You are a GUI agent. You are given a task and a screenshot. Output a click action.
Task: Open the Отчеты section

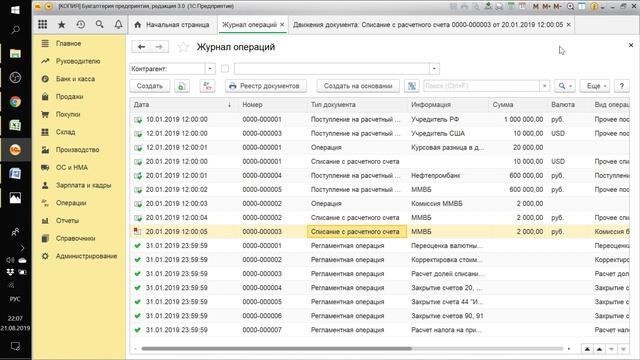(79, 220)
